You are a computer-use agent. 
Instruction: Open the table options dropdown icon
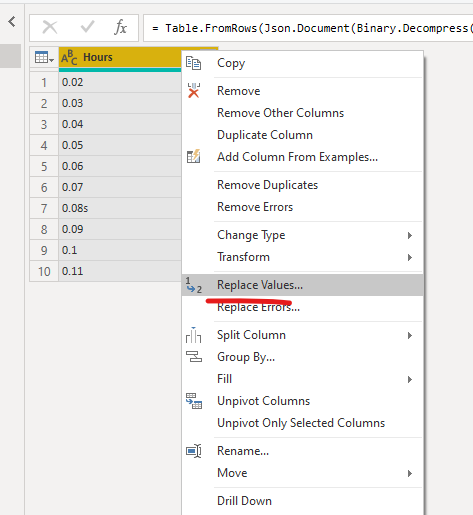coord(44,58)
